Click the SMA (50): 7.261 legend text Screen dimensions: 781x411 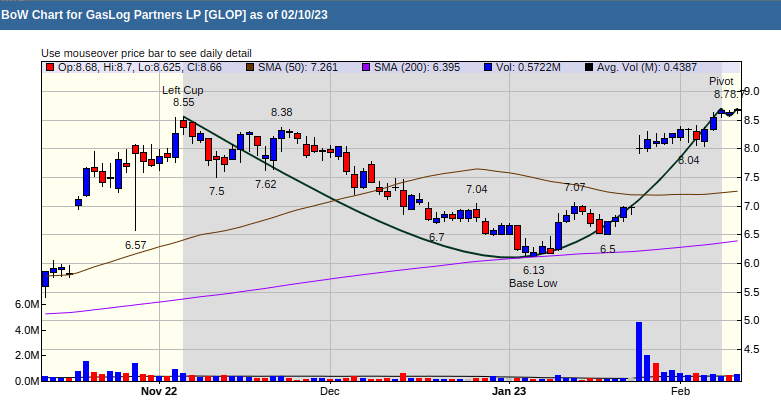(x=298, y=67)
